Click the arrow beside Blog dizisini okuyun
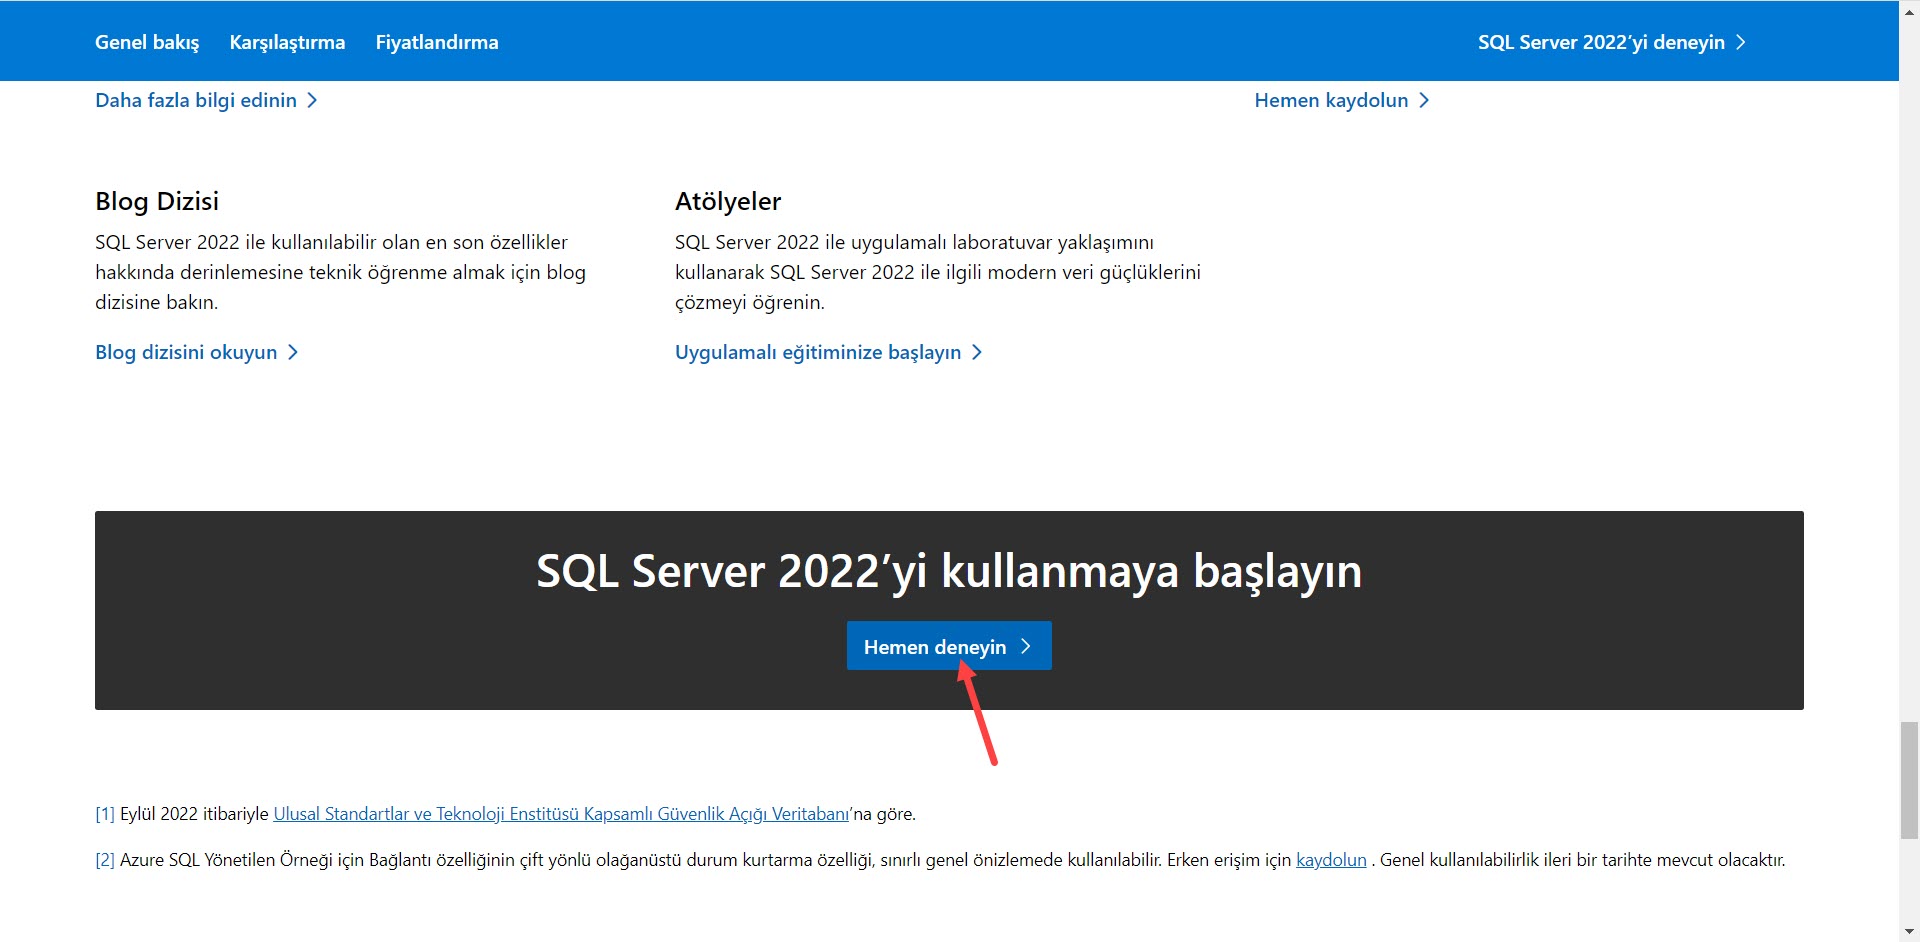Viewport: 1920px width, 942px height. [x=292, y=352]
